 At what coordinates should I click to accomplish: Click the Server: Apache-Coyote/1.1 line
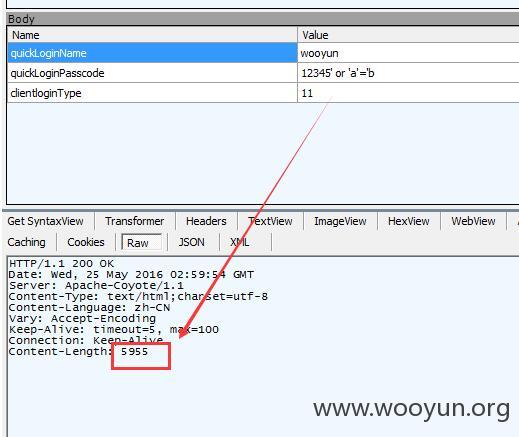(x=96, y=286)
